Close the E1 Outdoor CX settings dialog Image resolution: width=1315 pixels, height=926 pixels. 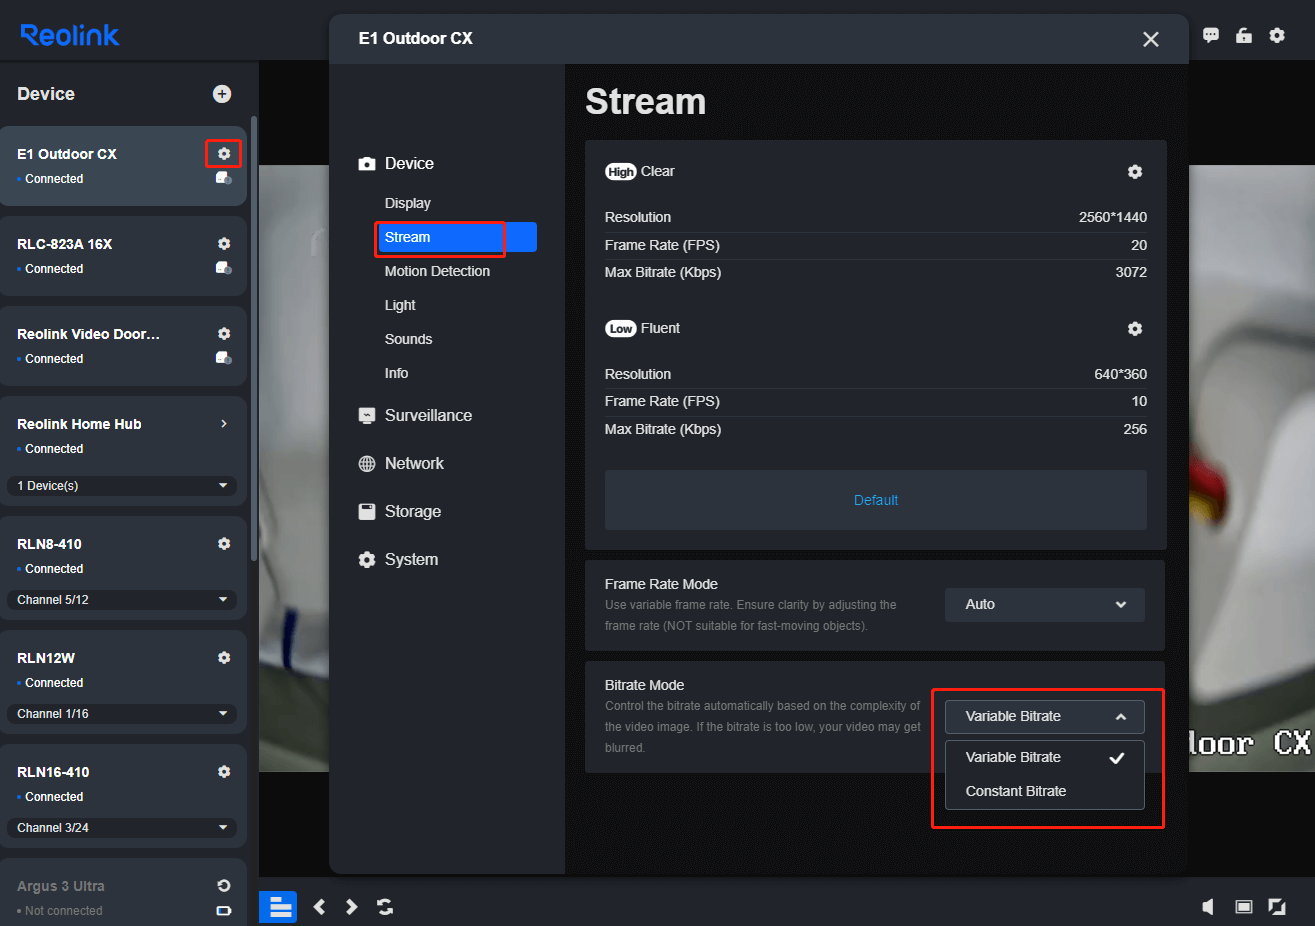click(1151, 39)
